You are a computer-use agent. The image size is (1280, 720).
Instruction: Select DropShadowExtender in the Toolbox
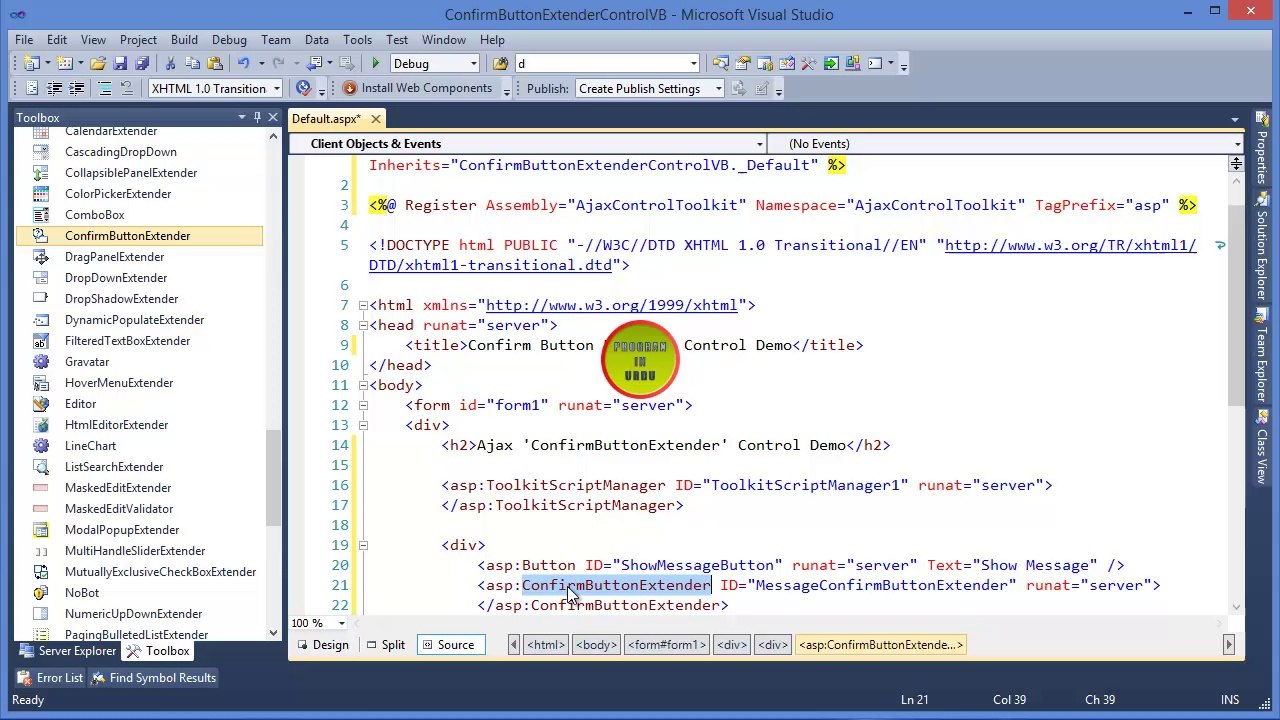pyautogui.click(x=121, y=299)
